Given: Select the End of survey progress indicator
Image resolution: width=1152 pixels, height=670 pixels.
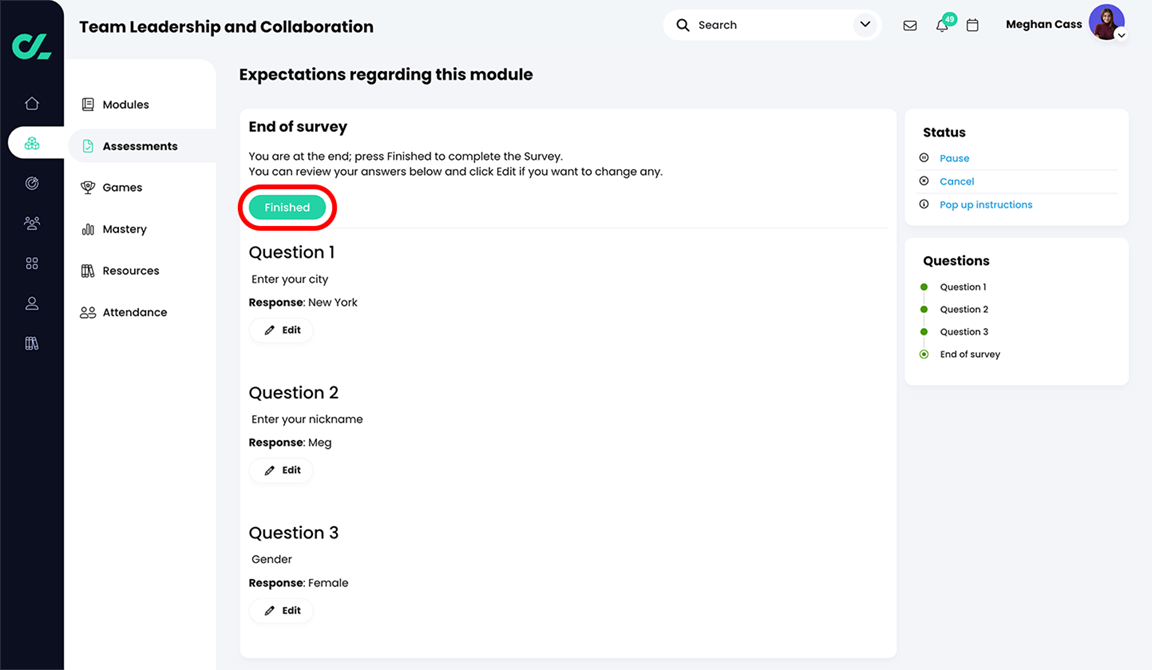Looking at the screenshot, I should (x=923, y=353).
